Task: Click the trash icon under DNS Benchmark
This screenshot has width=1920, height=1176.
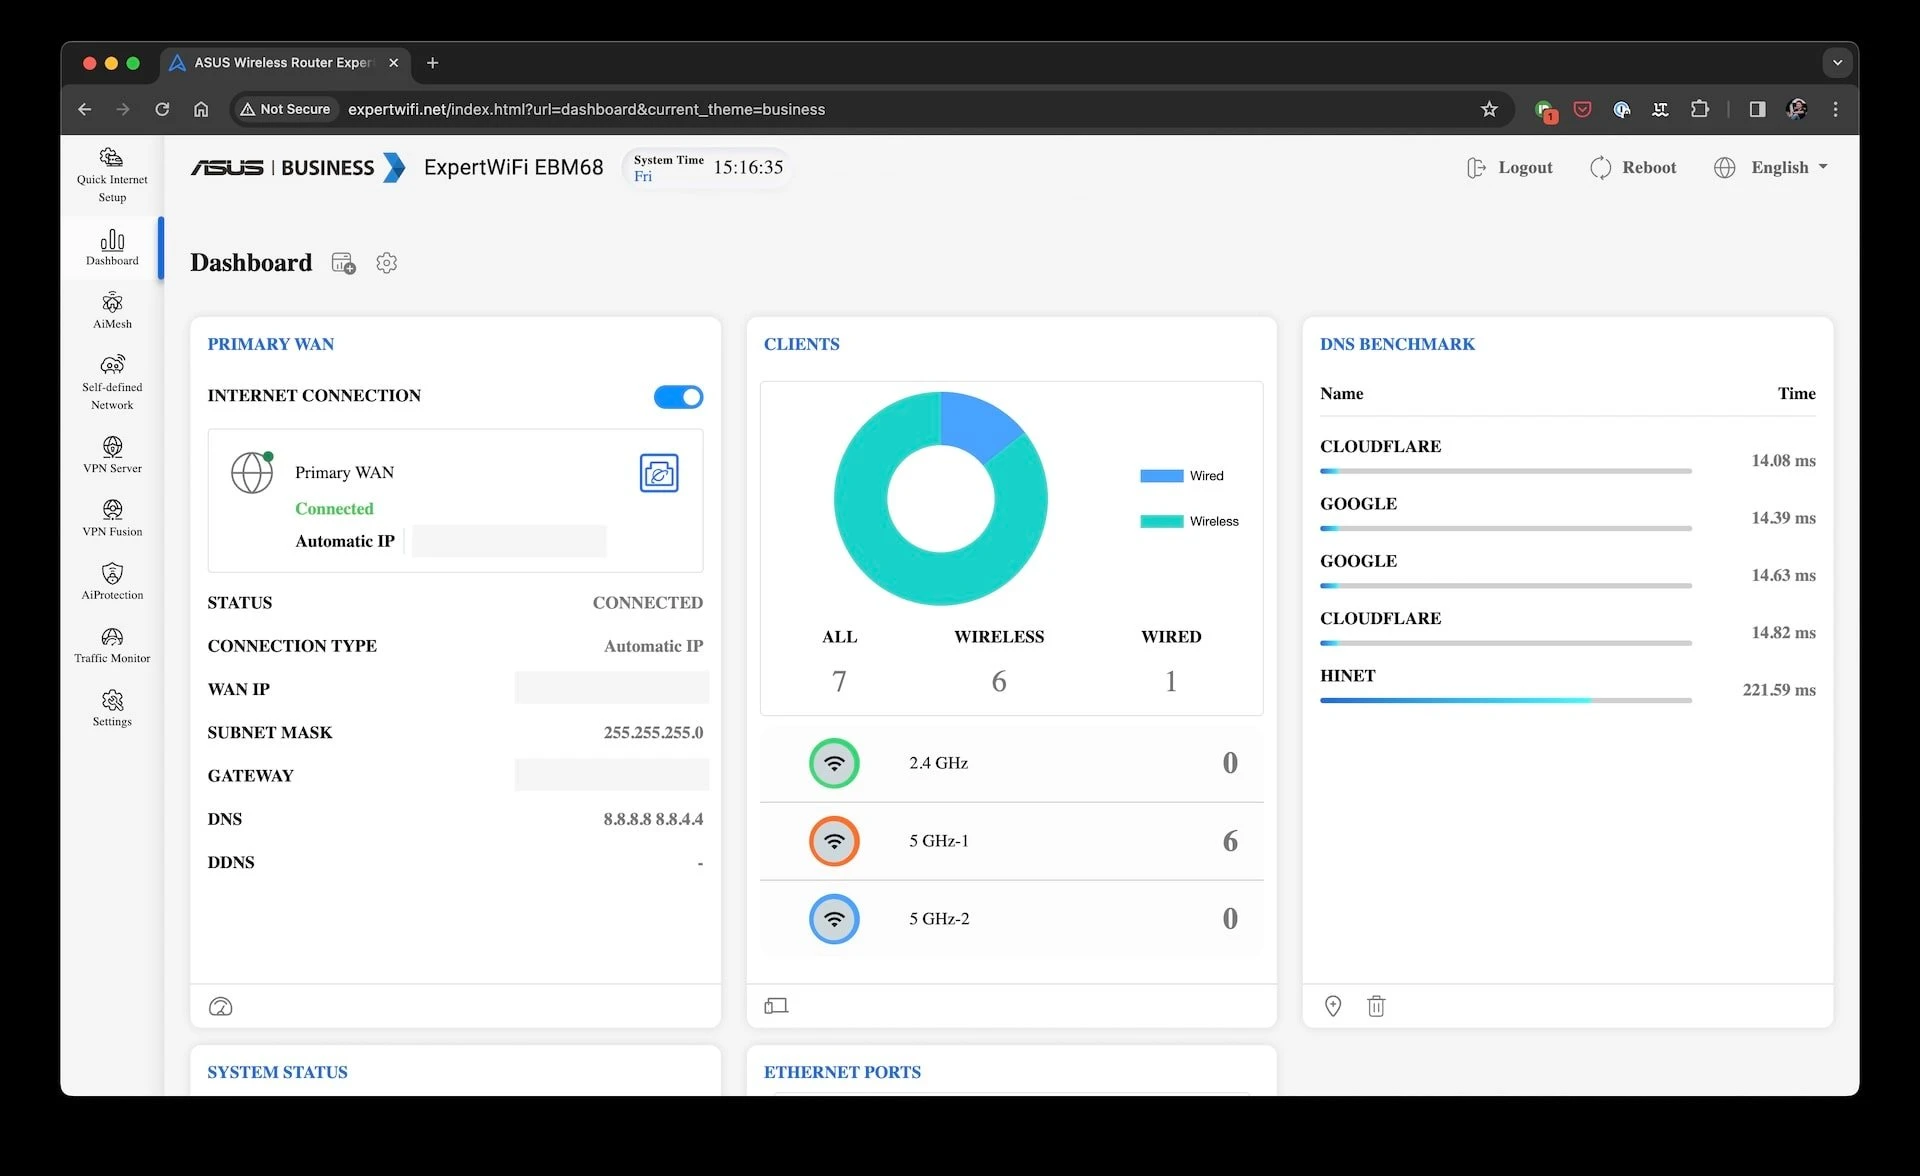Action: tap(1376, 1006)
